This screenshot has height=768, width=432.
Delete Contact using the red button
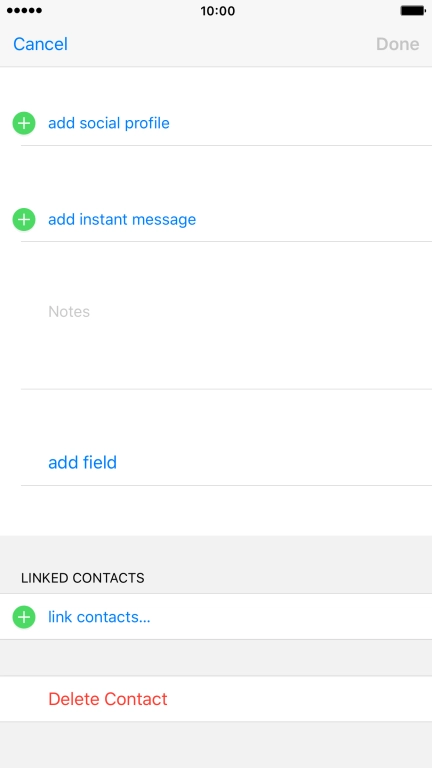tap(108, 699)
